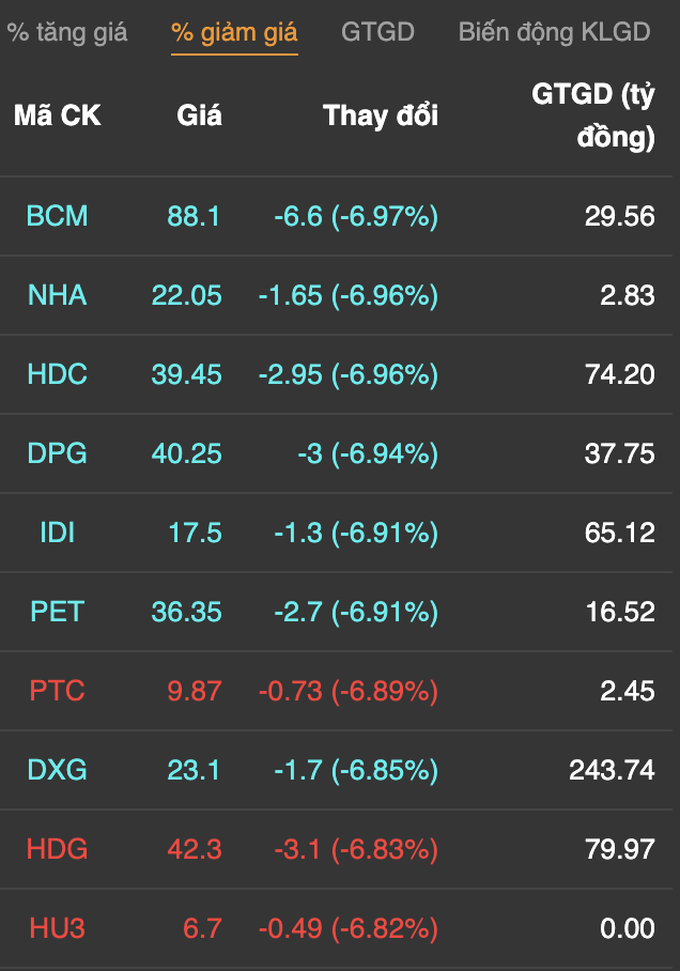Select the % giảm giá tab
680x971 pixels.
pyautogui.click(x=234, y=32)
